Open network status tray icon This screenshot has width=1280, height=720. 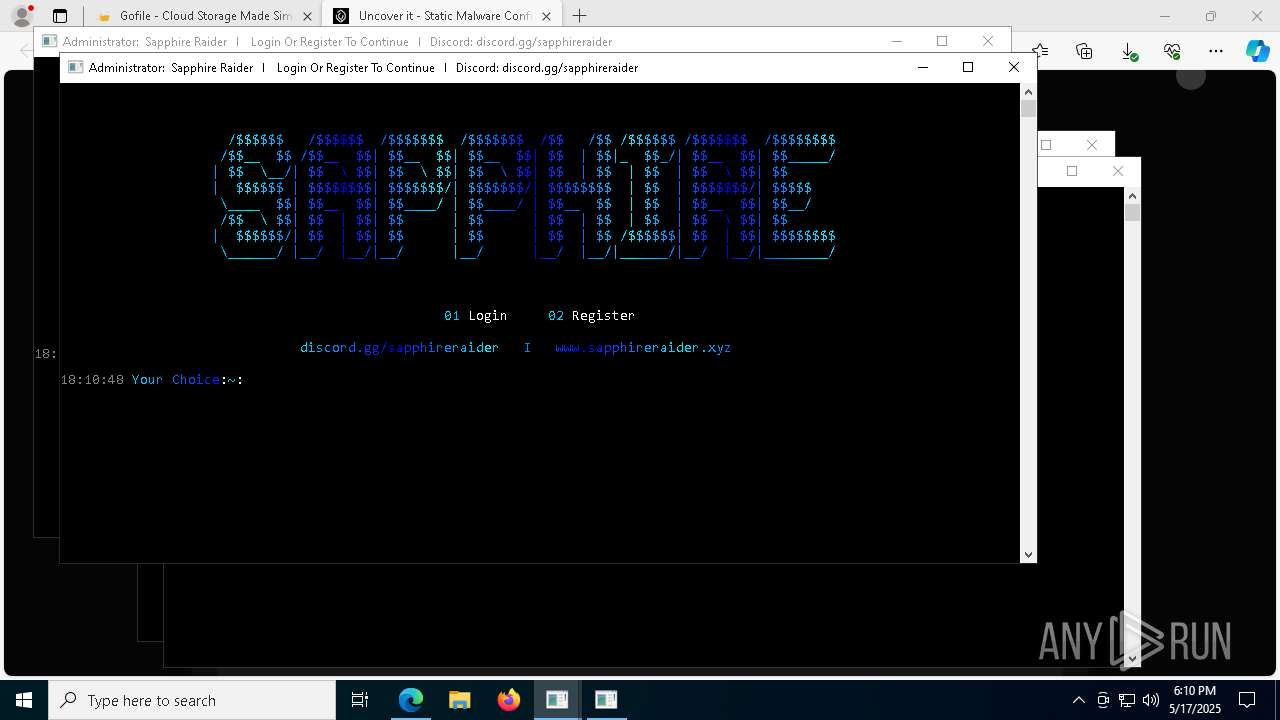point(1126,700)
